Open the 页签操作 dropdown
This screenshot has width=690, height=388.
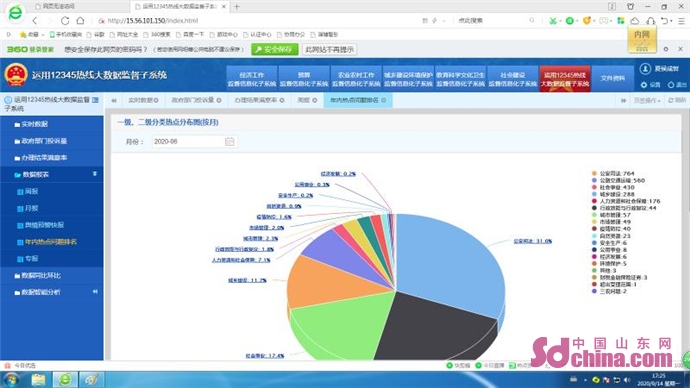(647, 100)
